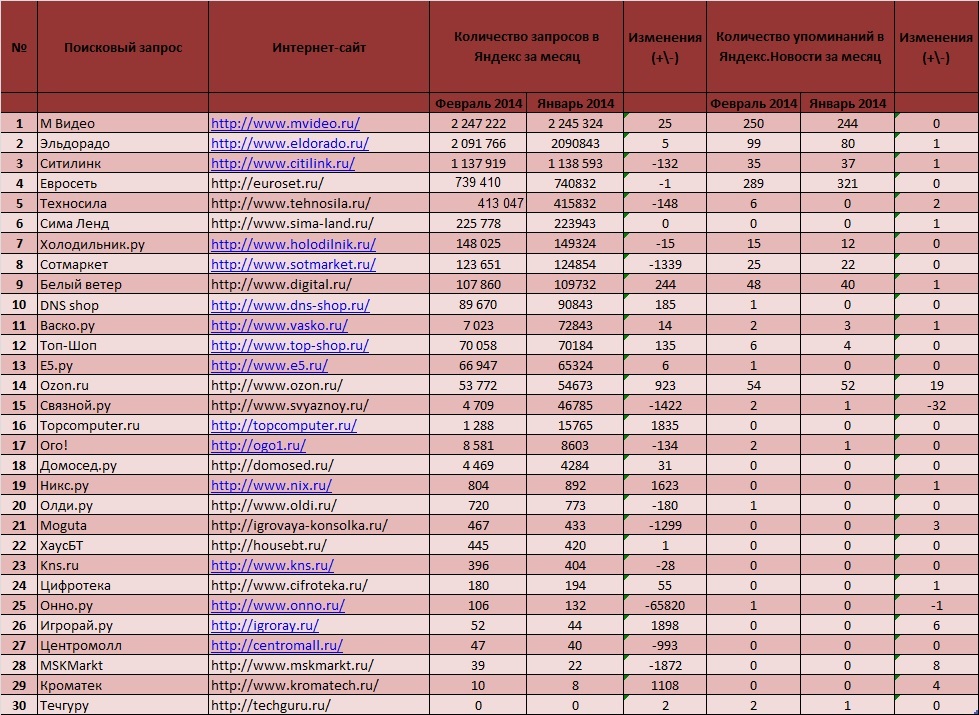
Task: Click the kns.ru hyperlink
Action: [x=272, y=565]
